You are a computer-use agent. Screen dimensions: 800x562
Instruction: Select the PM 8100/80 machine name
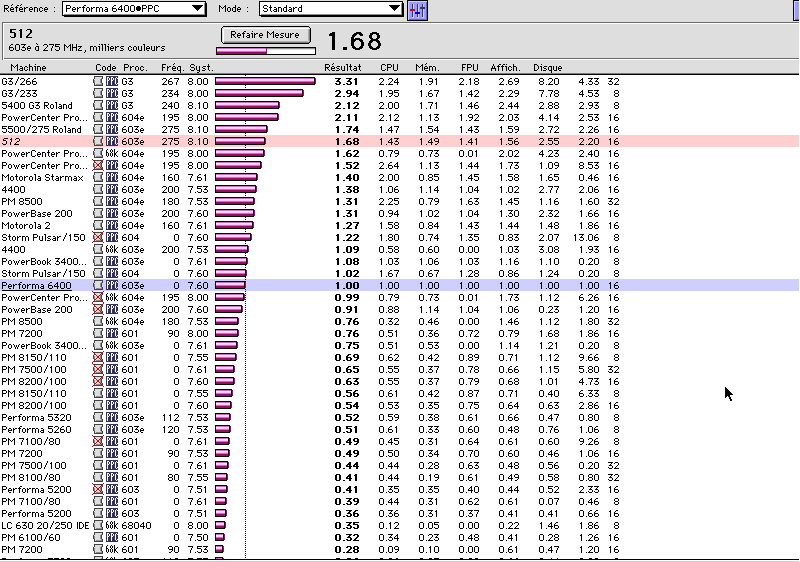click(31, 477)
